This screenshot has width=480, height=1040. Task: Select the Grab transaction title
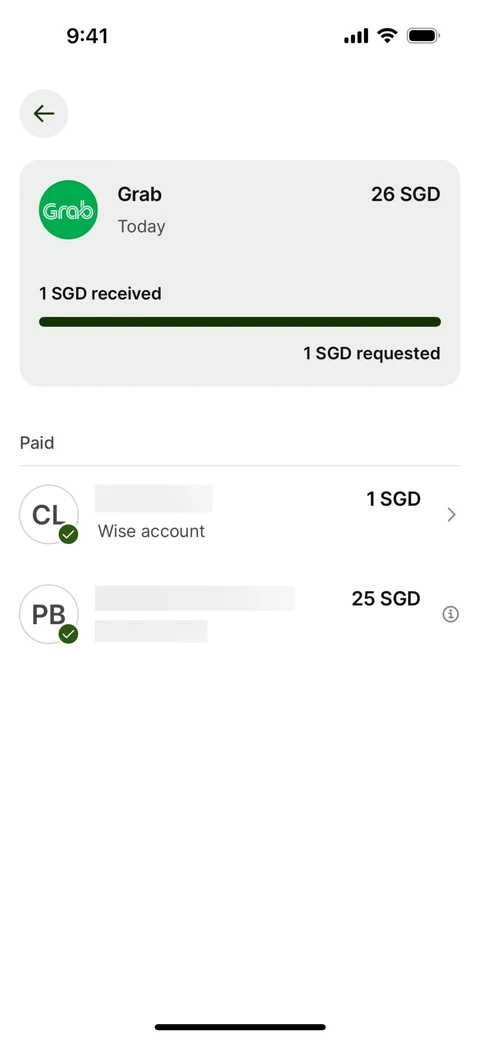140,194
